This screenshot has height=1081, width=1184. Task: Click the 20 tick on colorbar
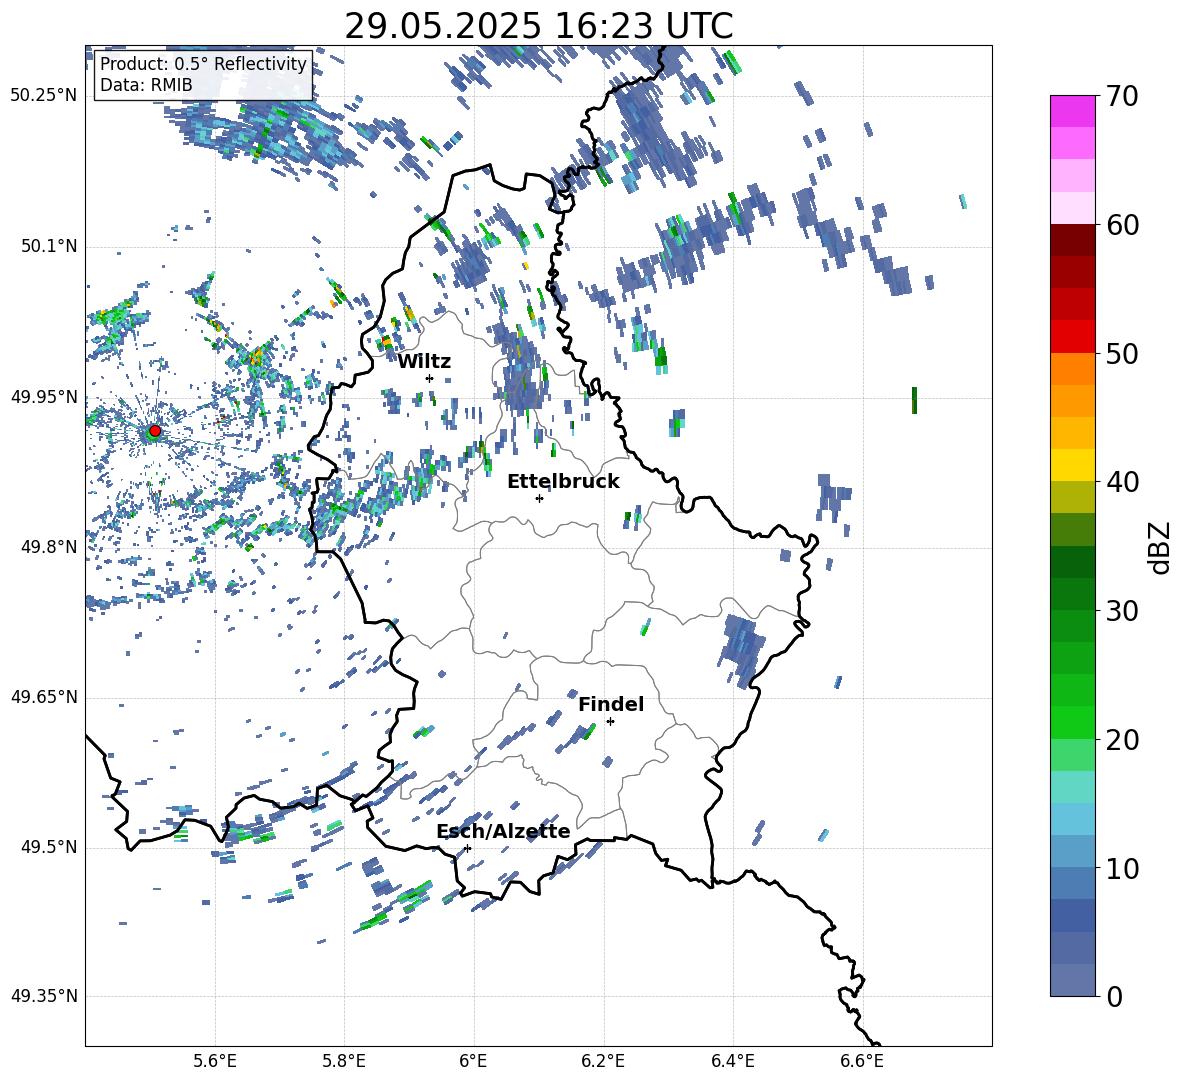click(1122, 739)
